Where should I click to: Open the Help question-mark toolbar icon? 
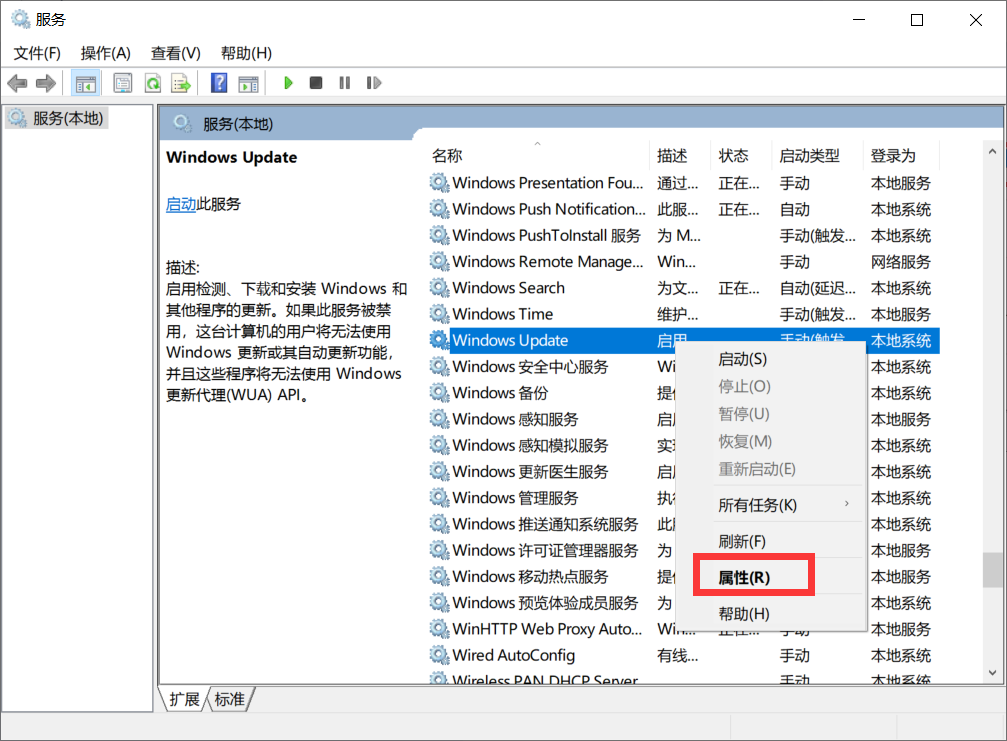pyautogui.click(x=218, y=83)
